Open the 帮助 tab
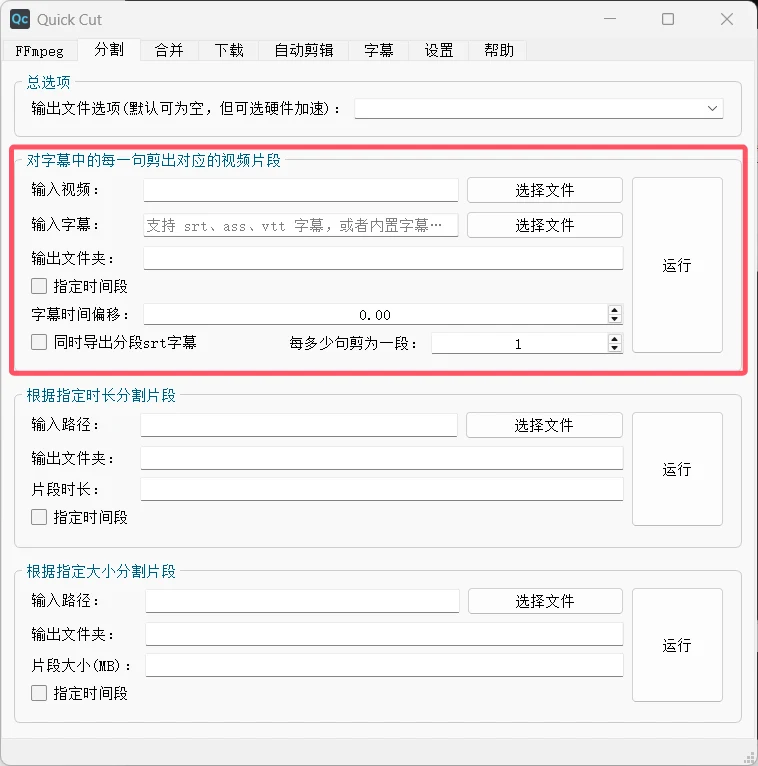 (499, 50)
